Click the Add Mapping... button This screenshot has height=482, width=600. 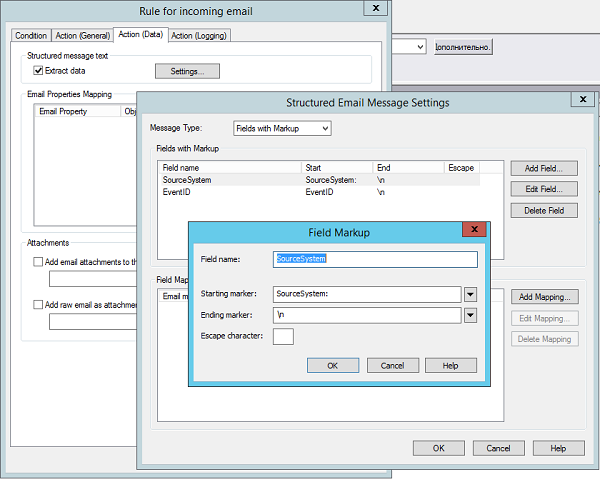click(x=545, y=297)
